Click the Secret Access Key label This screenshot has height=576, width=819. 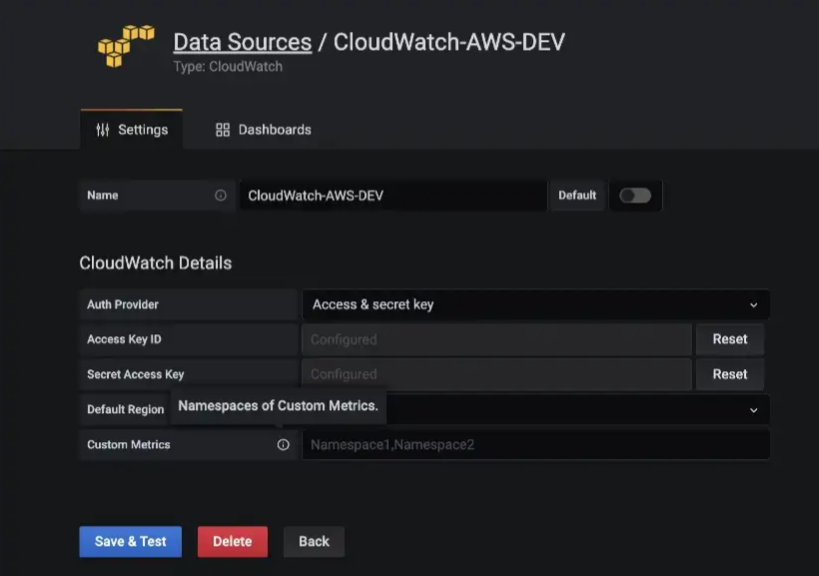136,374
